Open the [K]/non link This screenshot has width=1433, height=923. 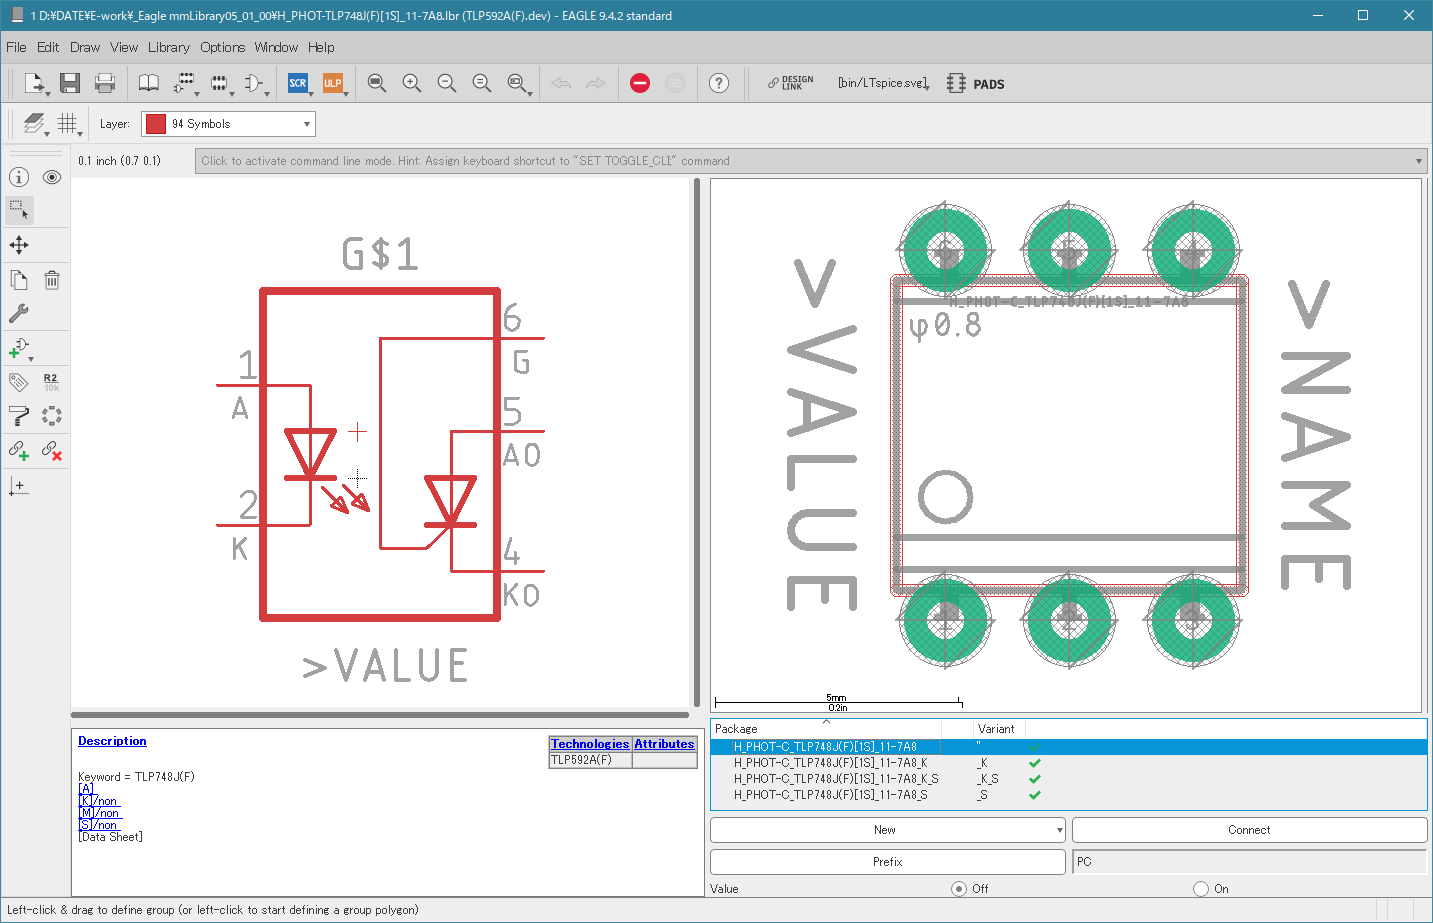tap(98, 801)
